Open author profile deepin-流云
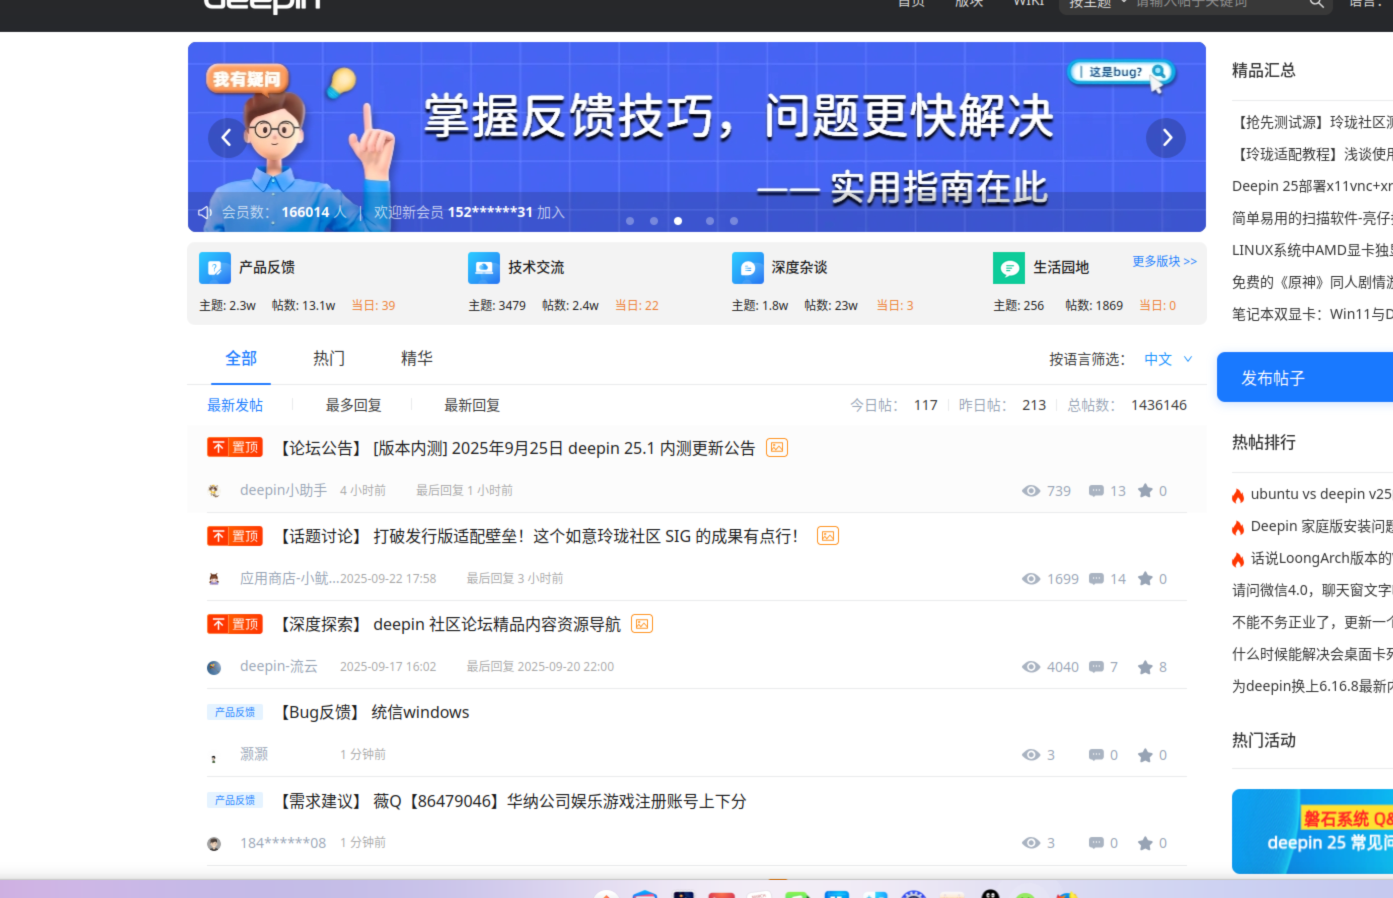The height and width of the screenshot is (898, 1393). (278, 666)
